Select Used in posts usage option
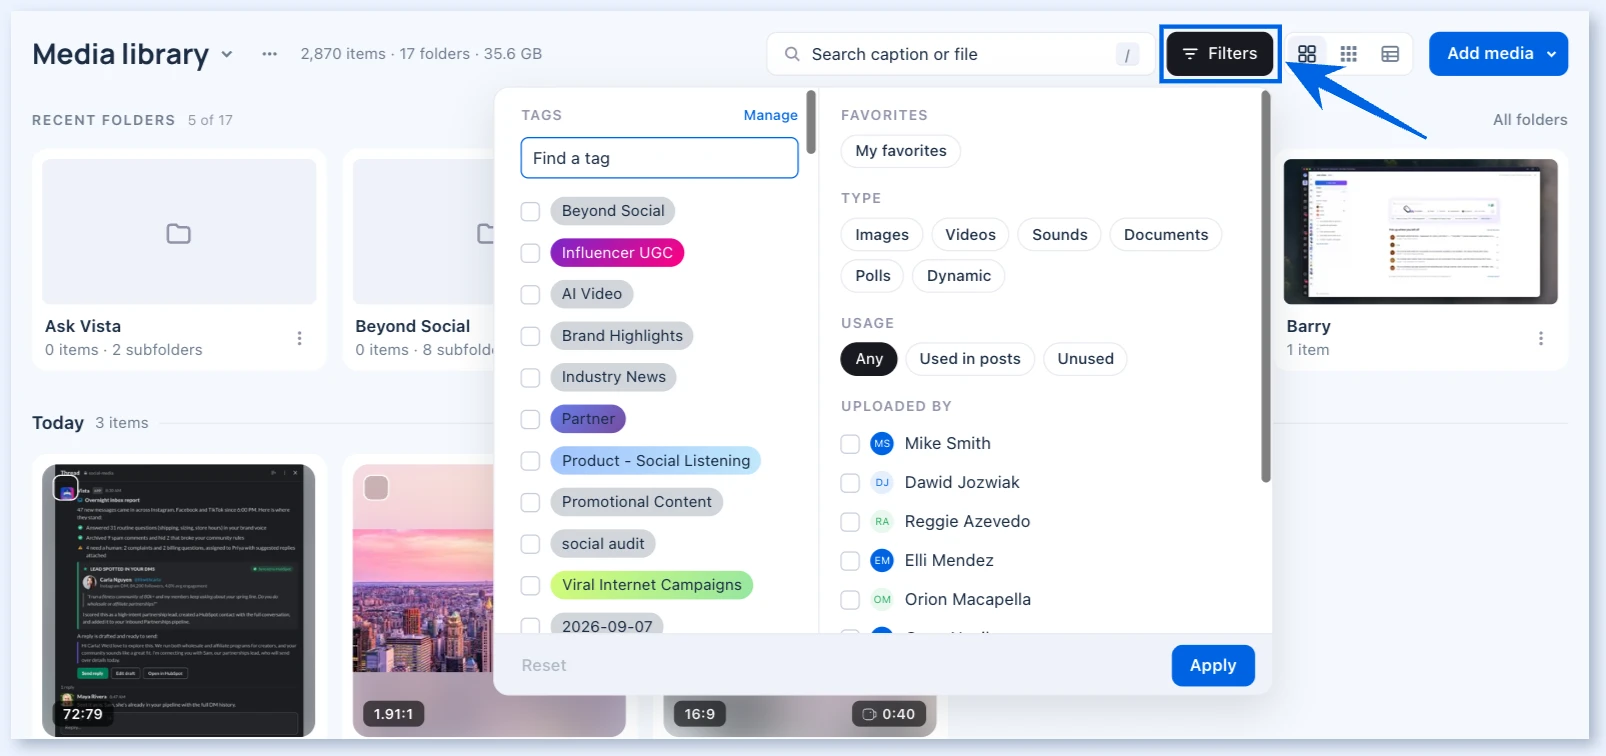This screenshot has height=756, width=1606. pyautogui.click(x=970, y=359)
